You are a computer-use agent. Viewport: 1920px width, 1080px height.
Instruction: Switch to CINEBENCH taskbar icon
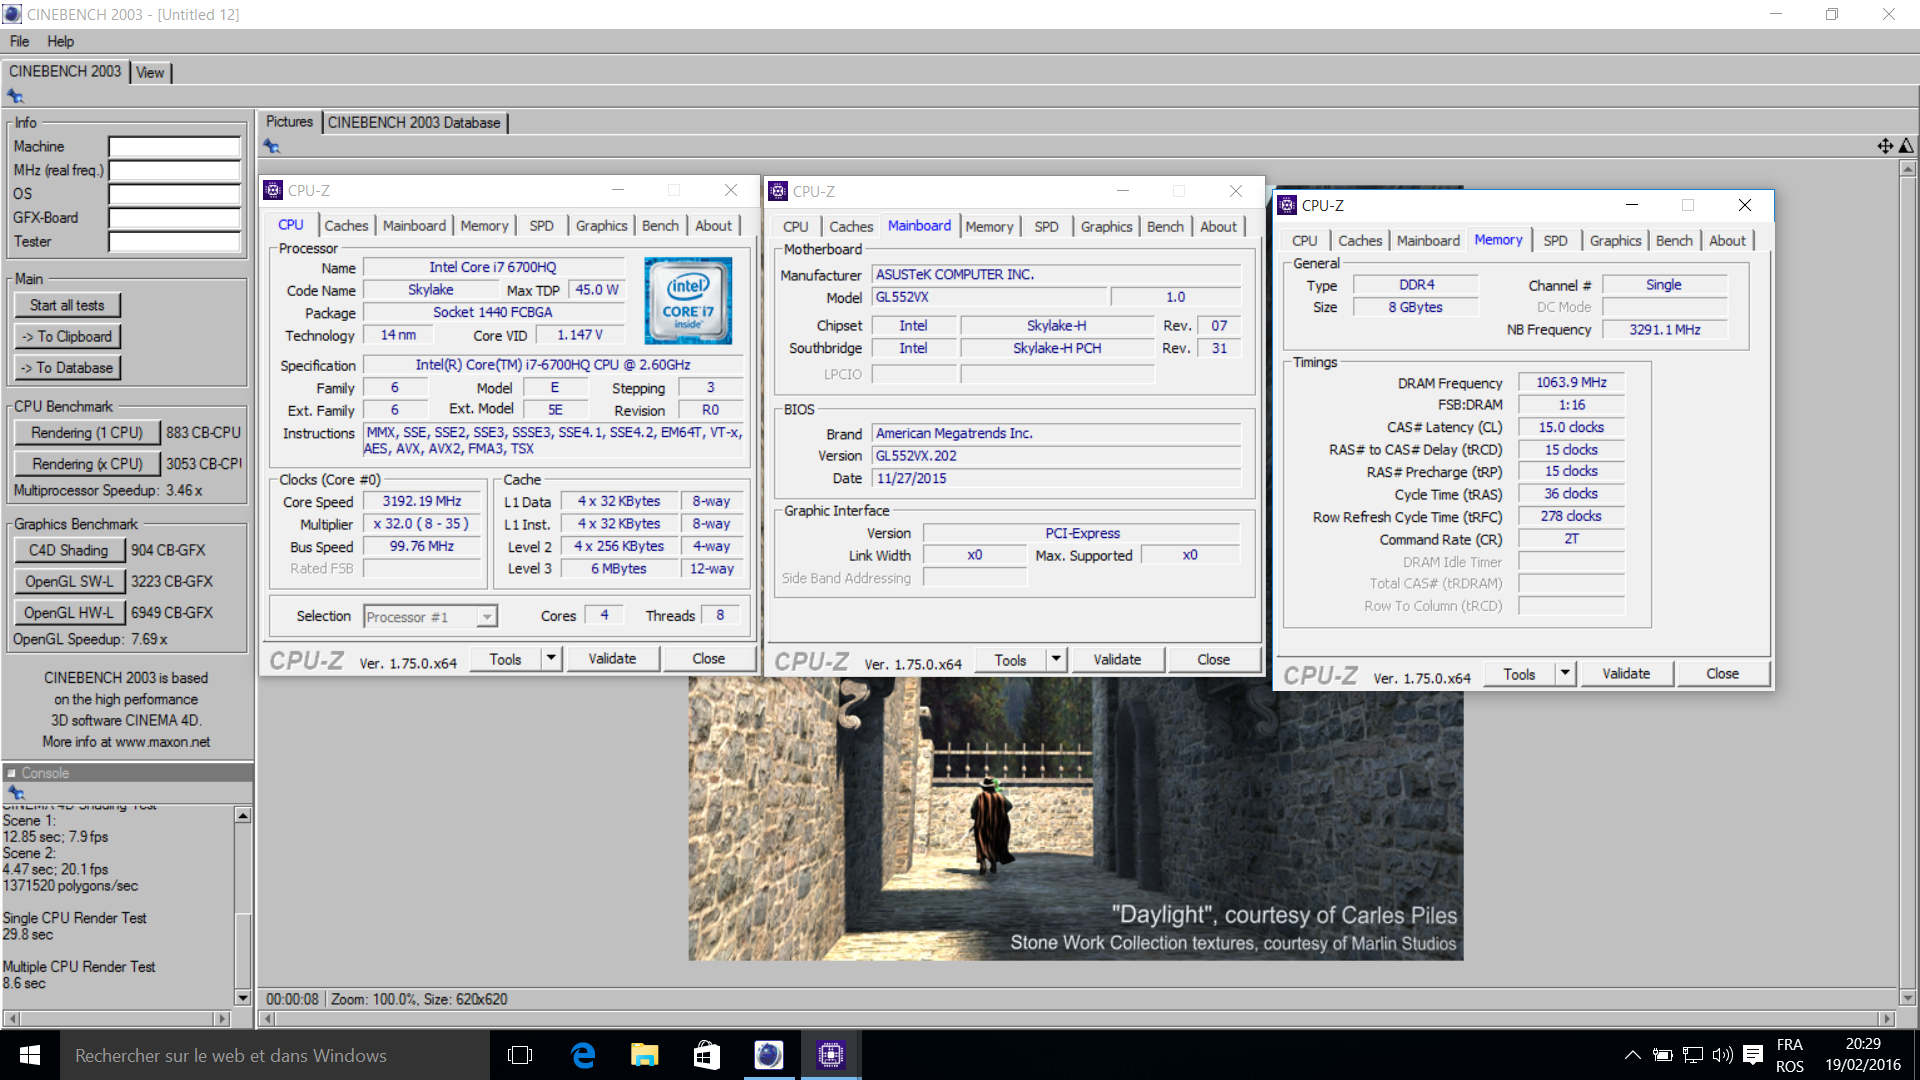pyautogui.click(x=768, y=1055)
